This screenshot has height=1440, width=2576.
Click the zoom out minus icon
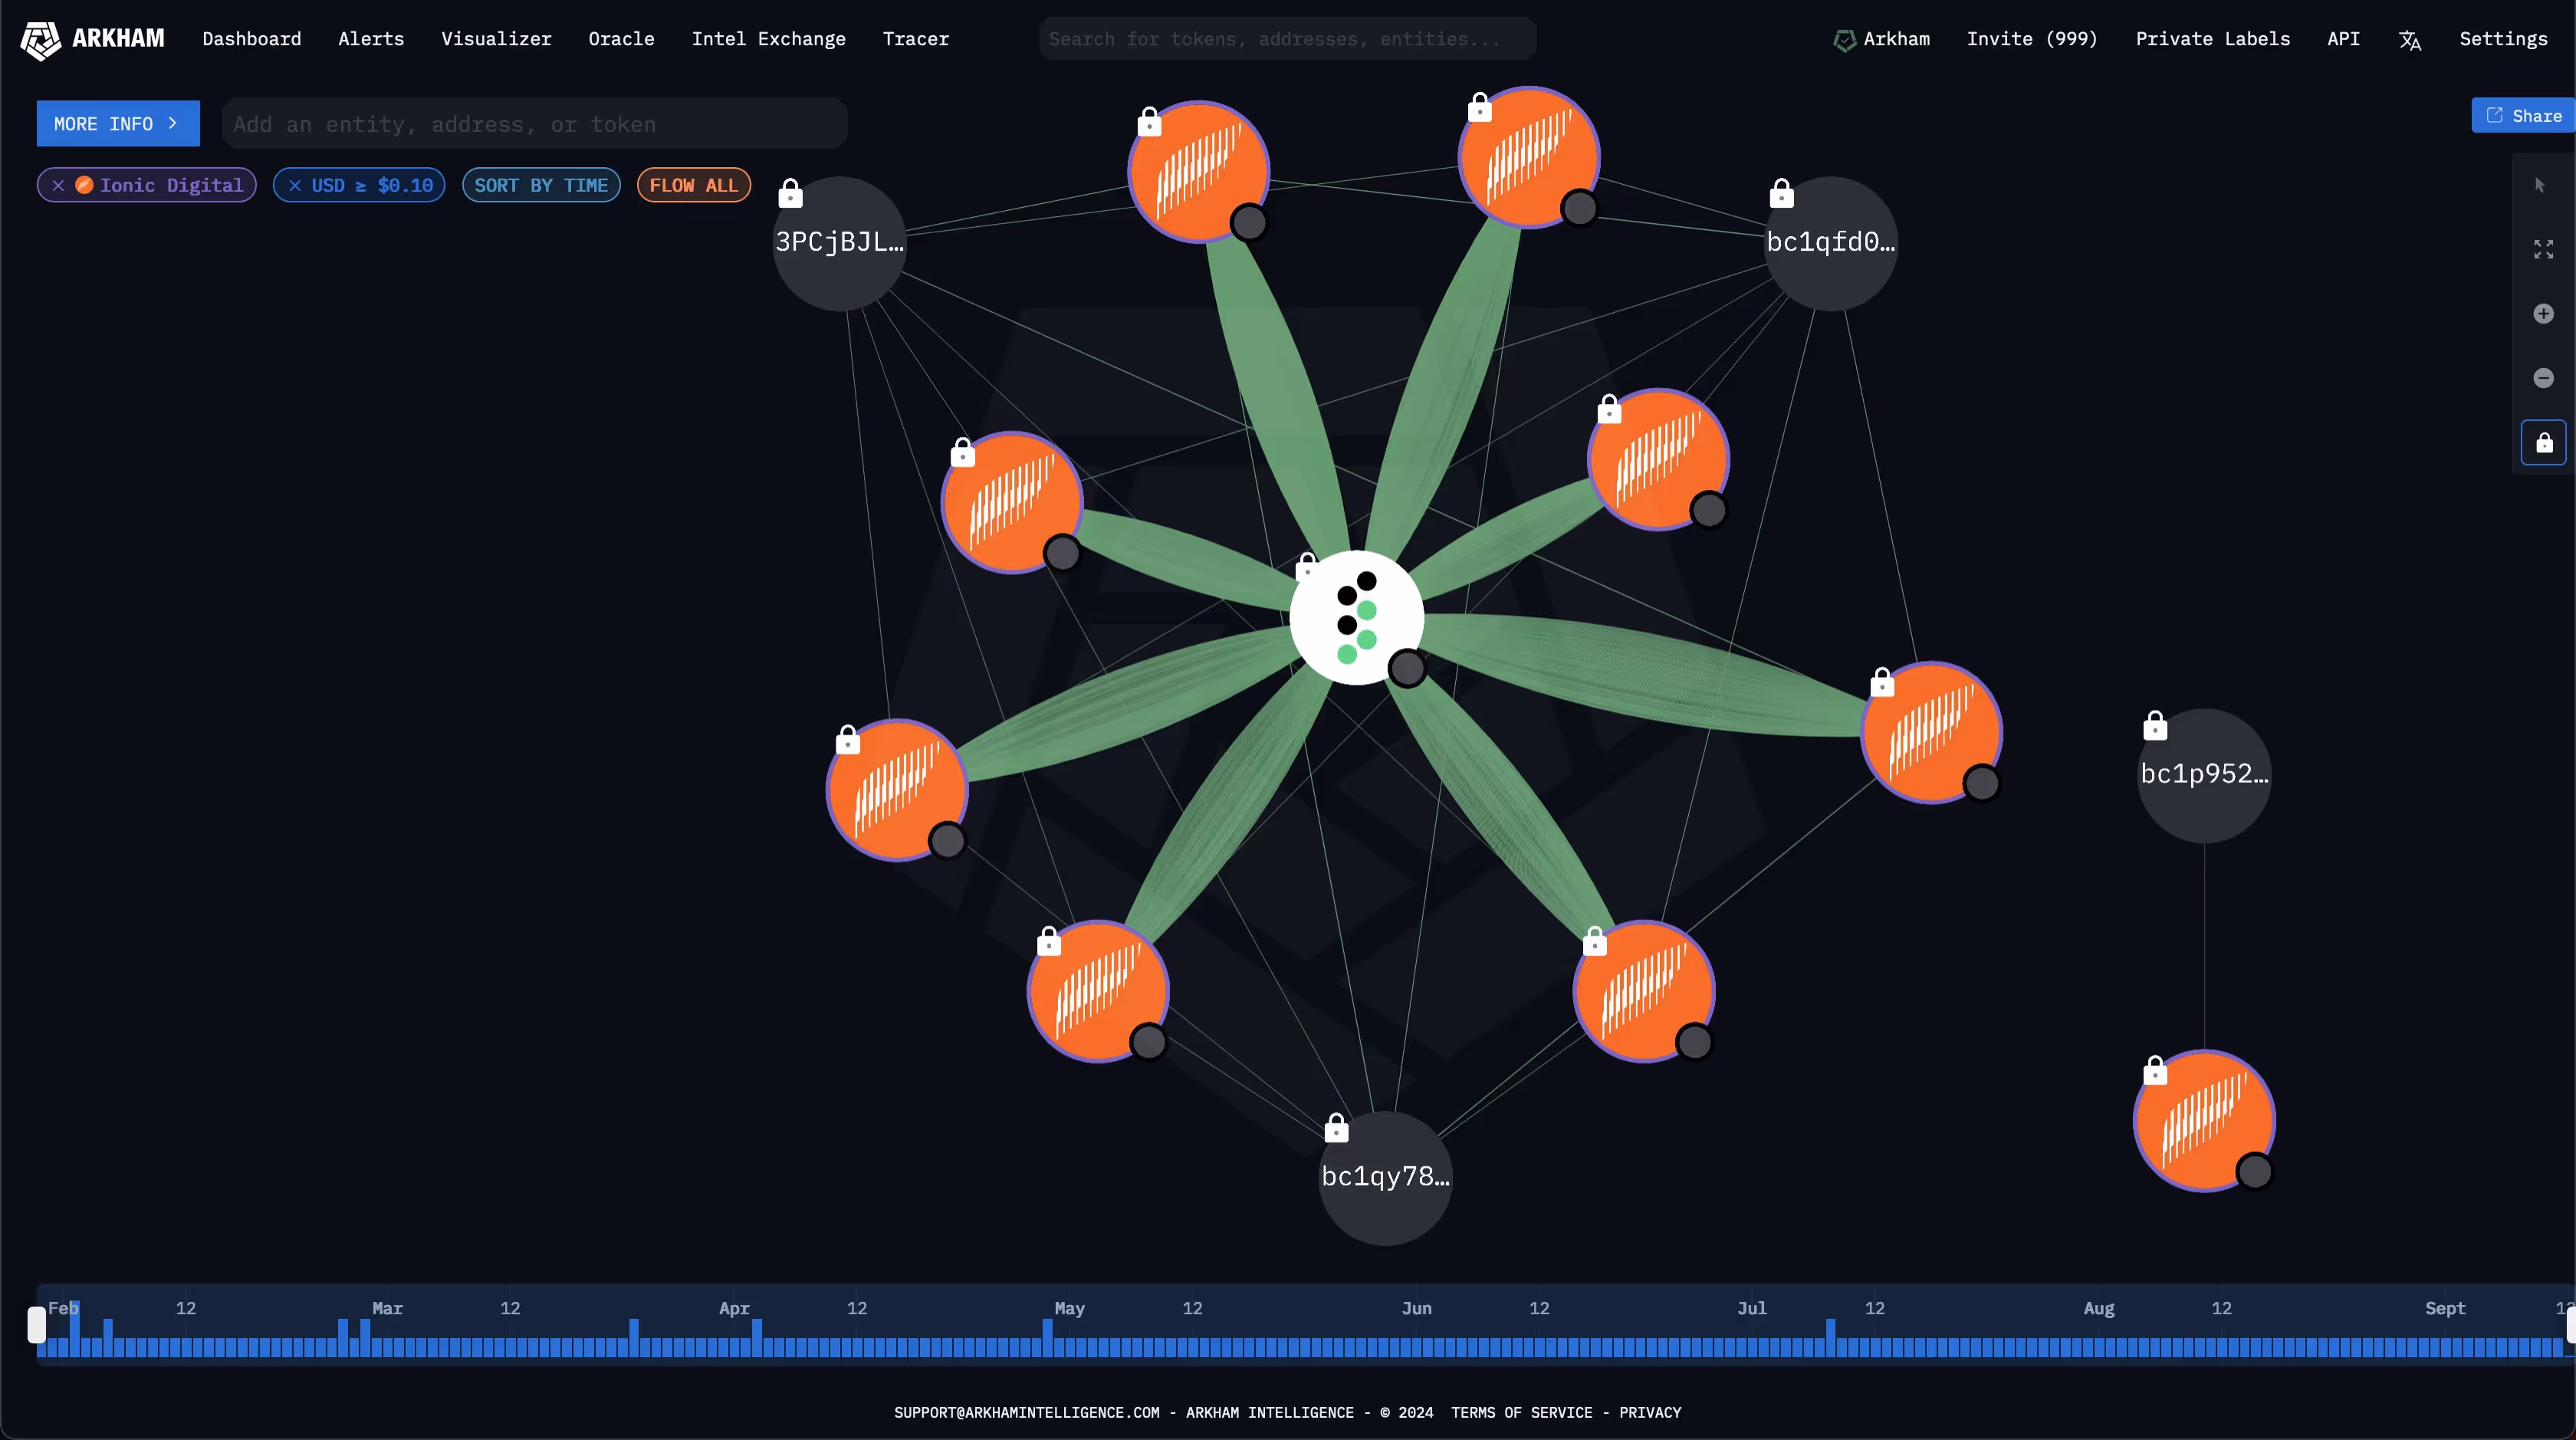click(2543, 378)
